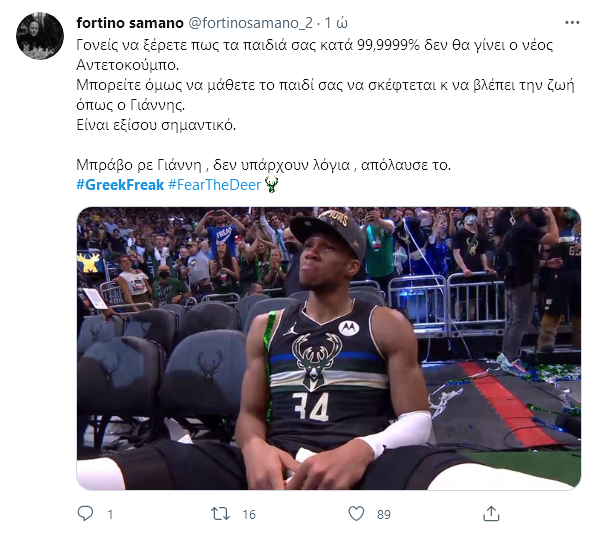Click the like count showing 89
The width and height of the screenshot is (598, 535).
[384, 514]
